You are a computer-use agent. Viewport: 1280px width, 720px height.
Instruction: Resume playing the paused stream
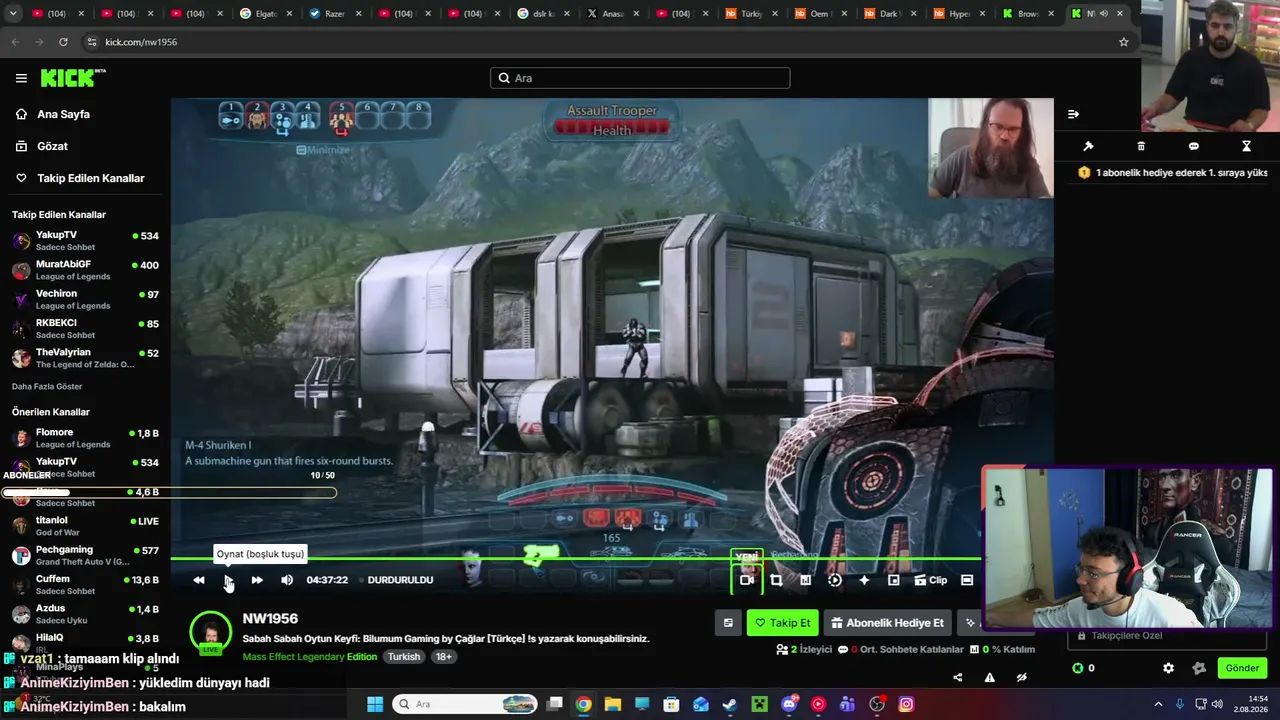click(228, 580)
